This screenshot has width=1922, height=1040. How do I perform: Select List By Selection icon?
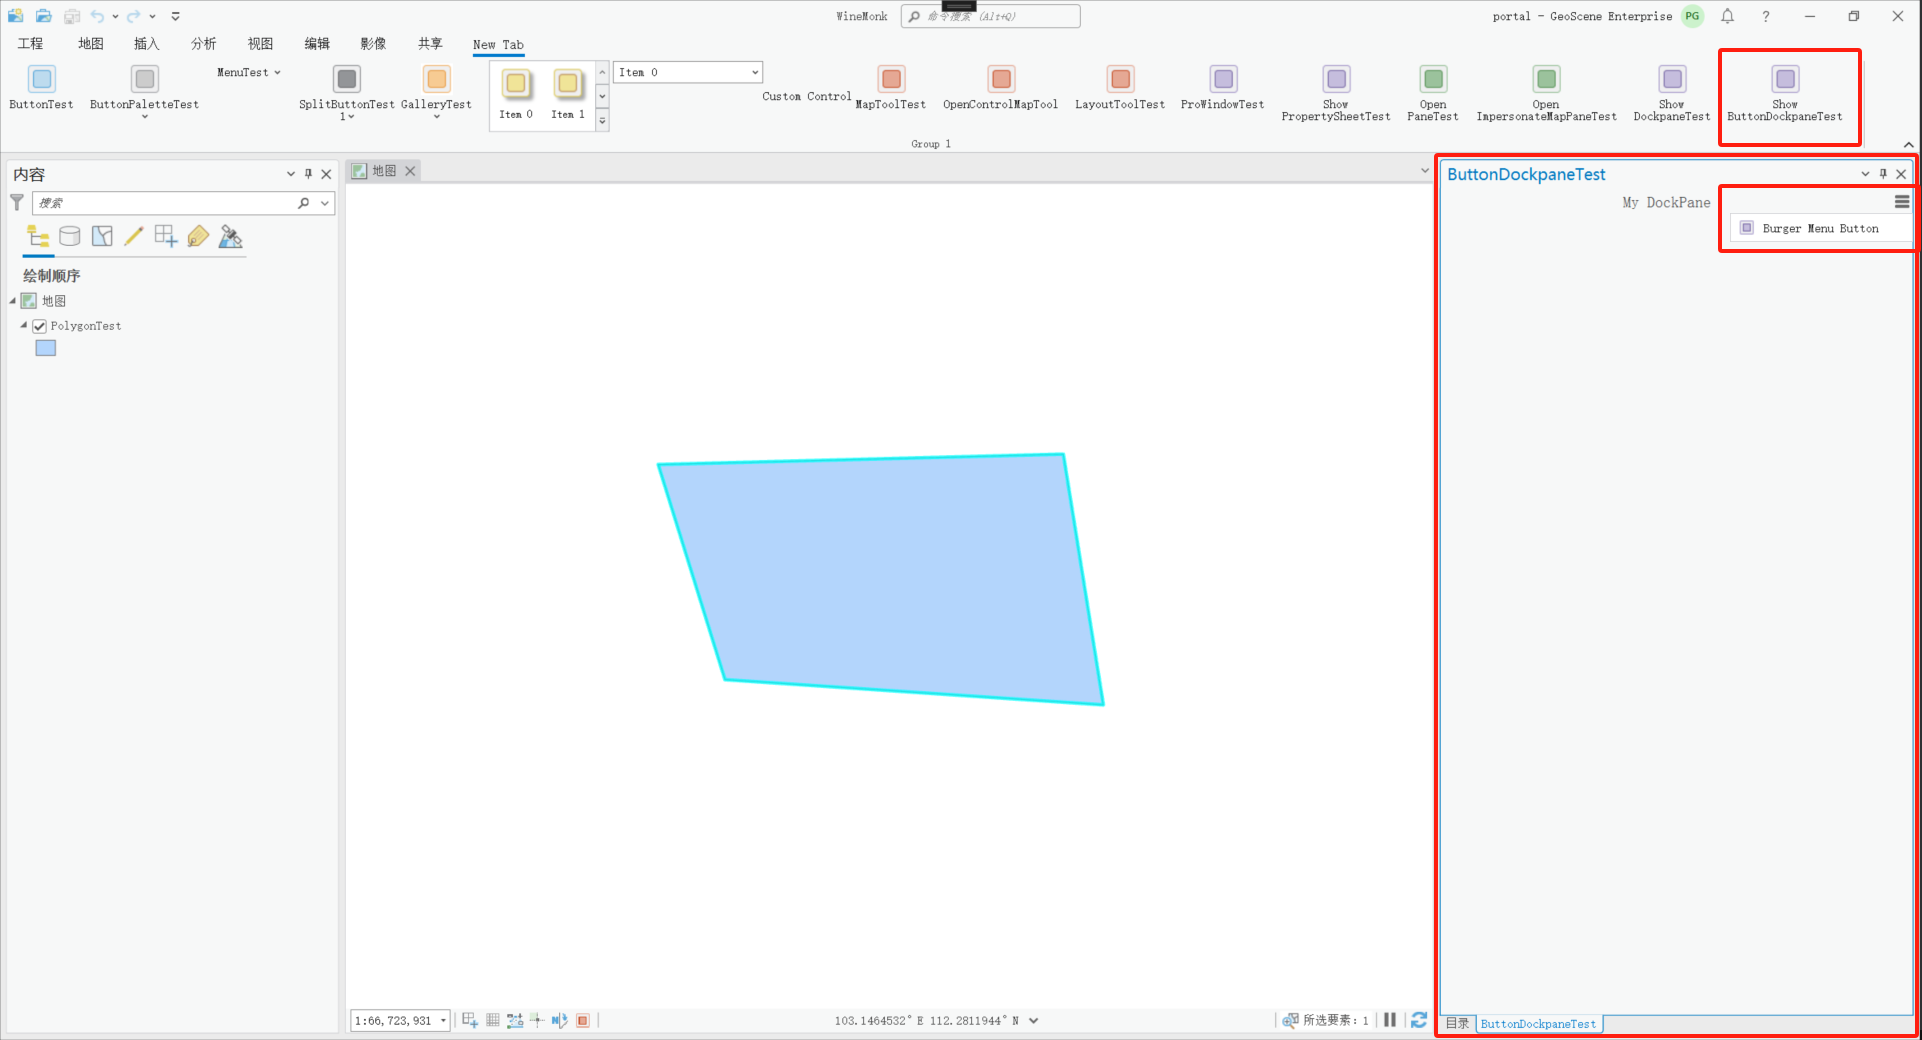(102, 237)
